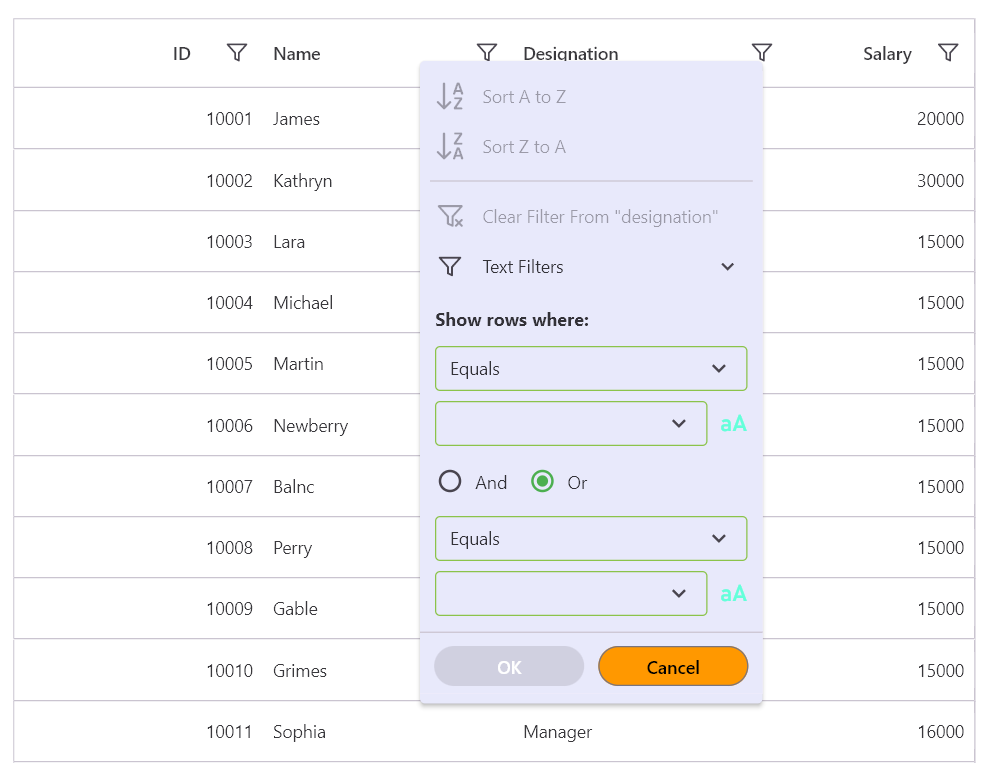This screenshot has width=989, height=778.
Task: Click the OK button
Action: (509, 666)
